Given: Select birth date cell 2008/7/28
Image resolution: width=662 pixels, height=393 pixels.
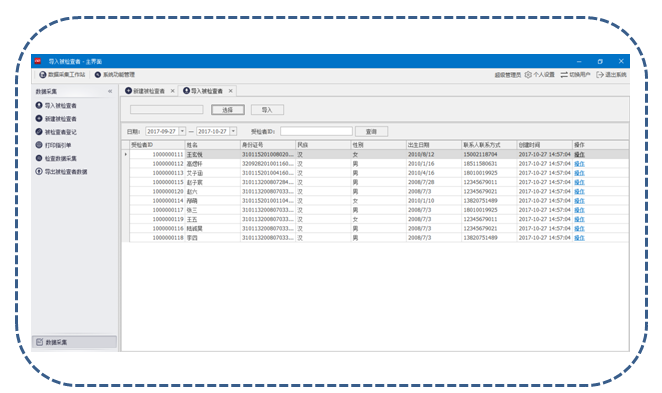Looking at the screenshot, I should pos(434,182).
